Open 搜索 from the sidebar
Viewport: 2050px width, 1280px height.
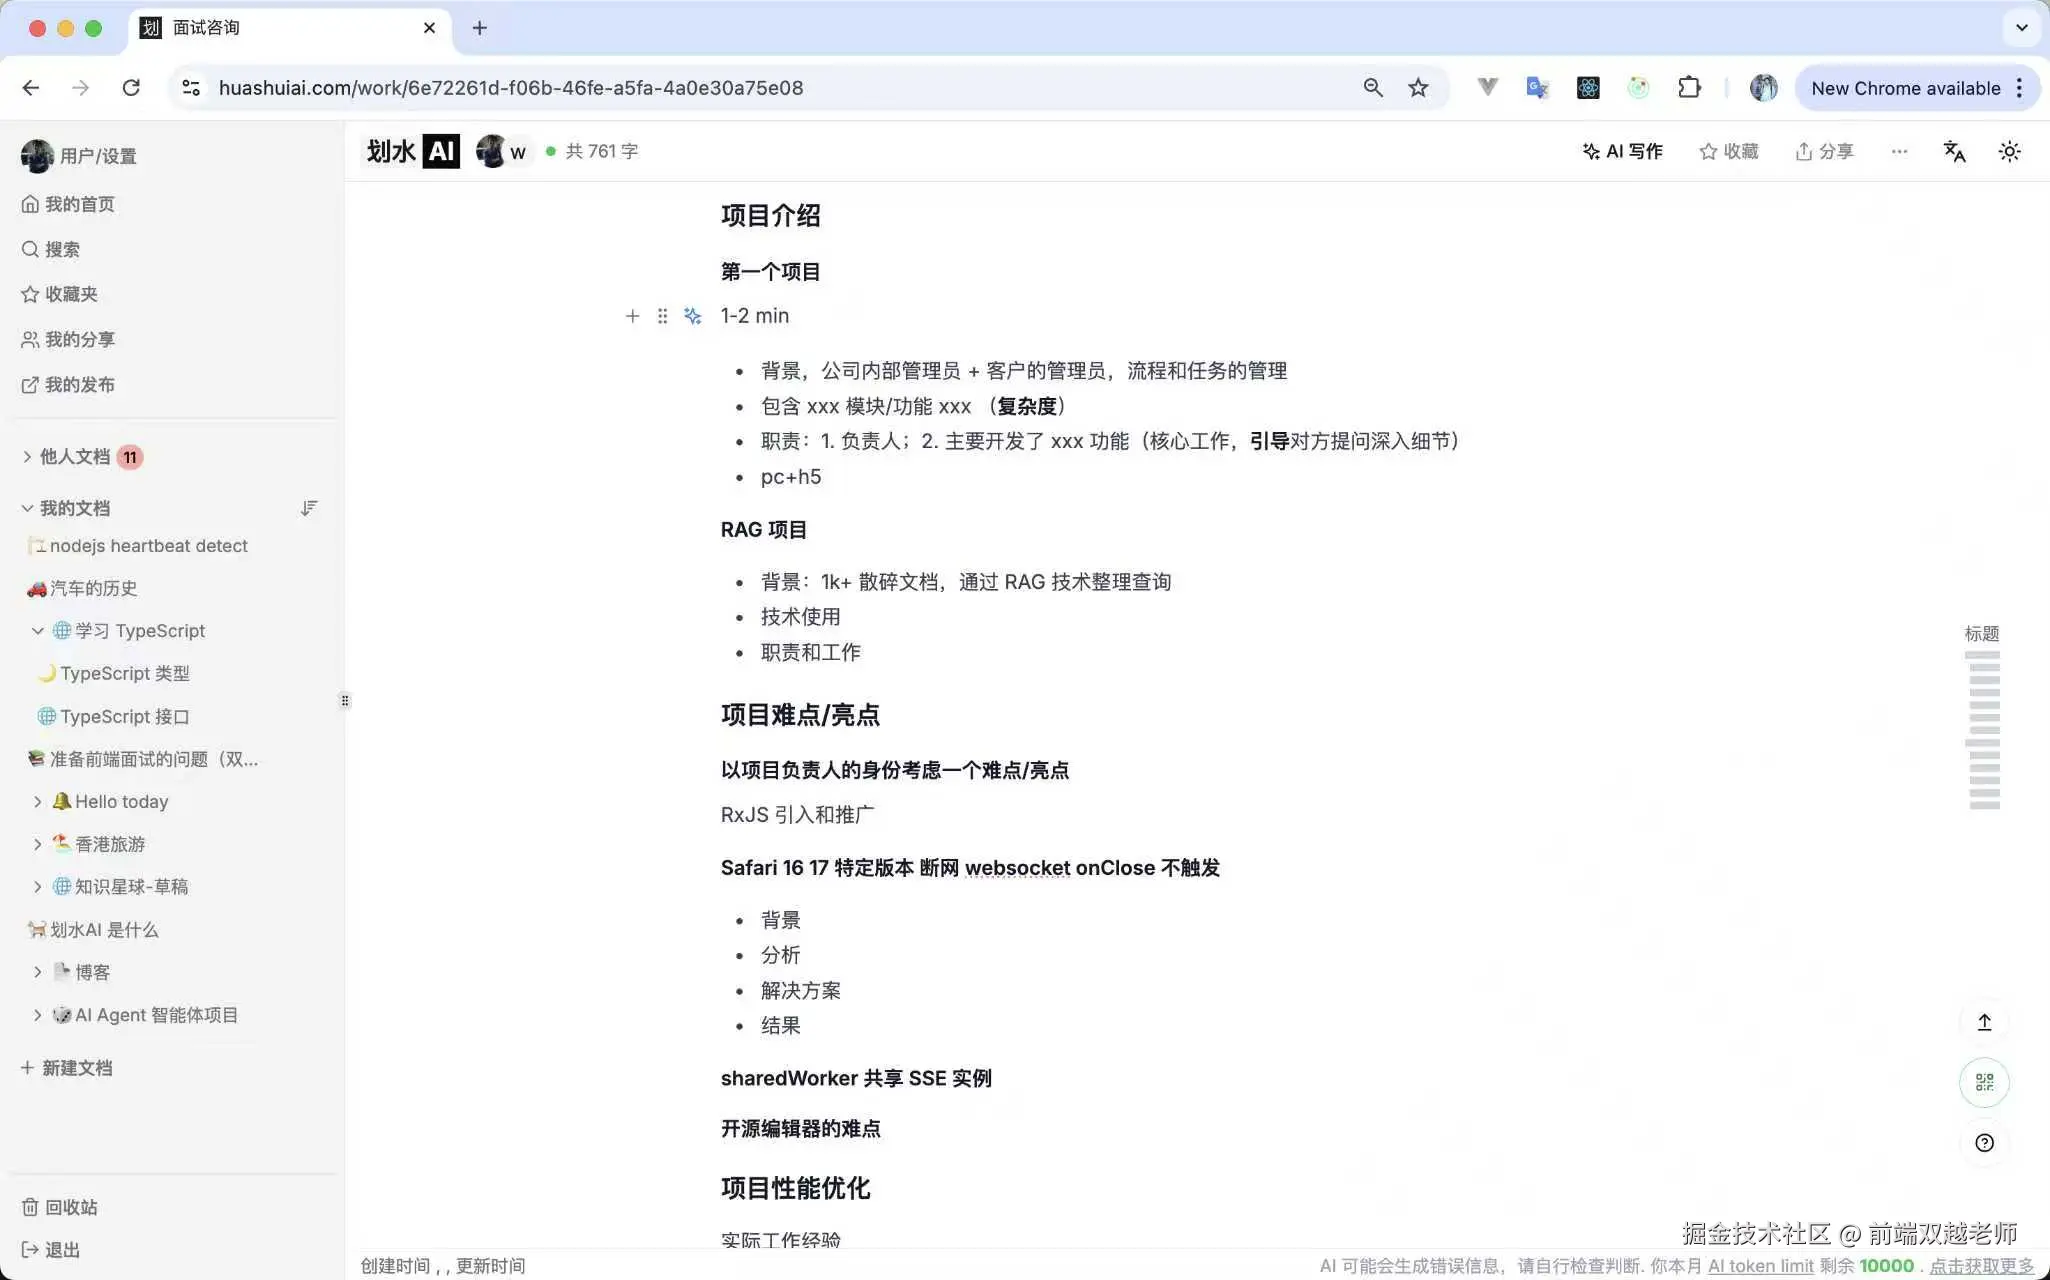tap(64, 249)
